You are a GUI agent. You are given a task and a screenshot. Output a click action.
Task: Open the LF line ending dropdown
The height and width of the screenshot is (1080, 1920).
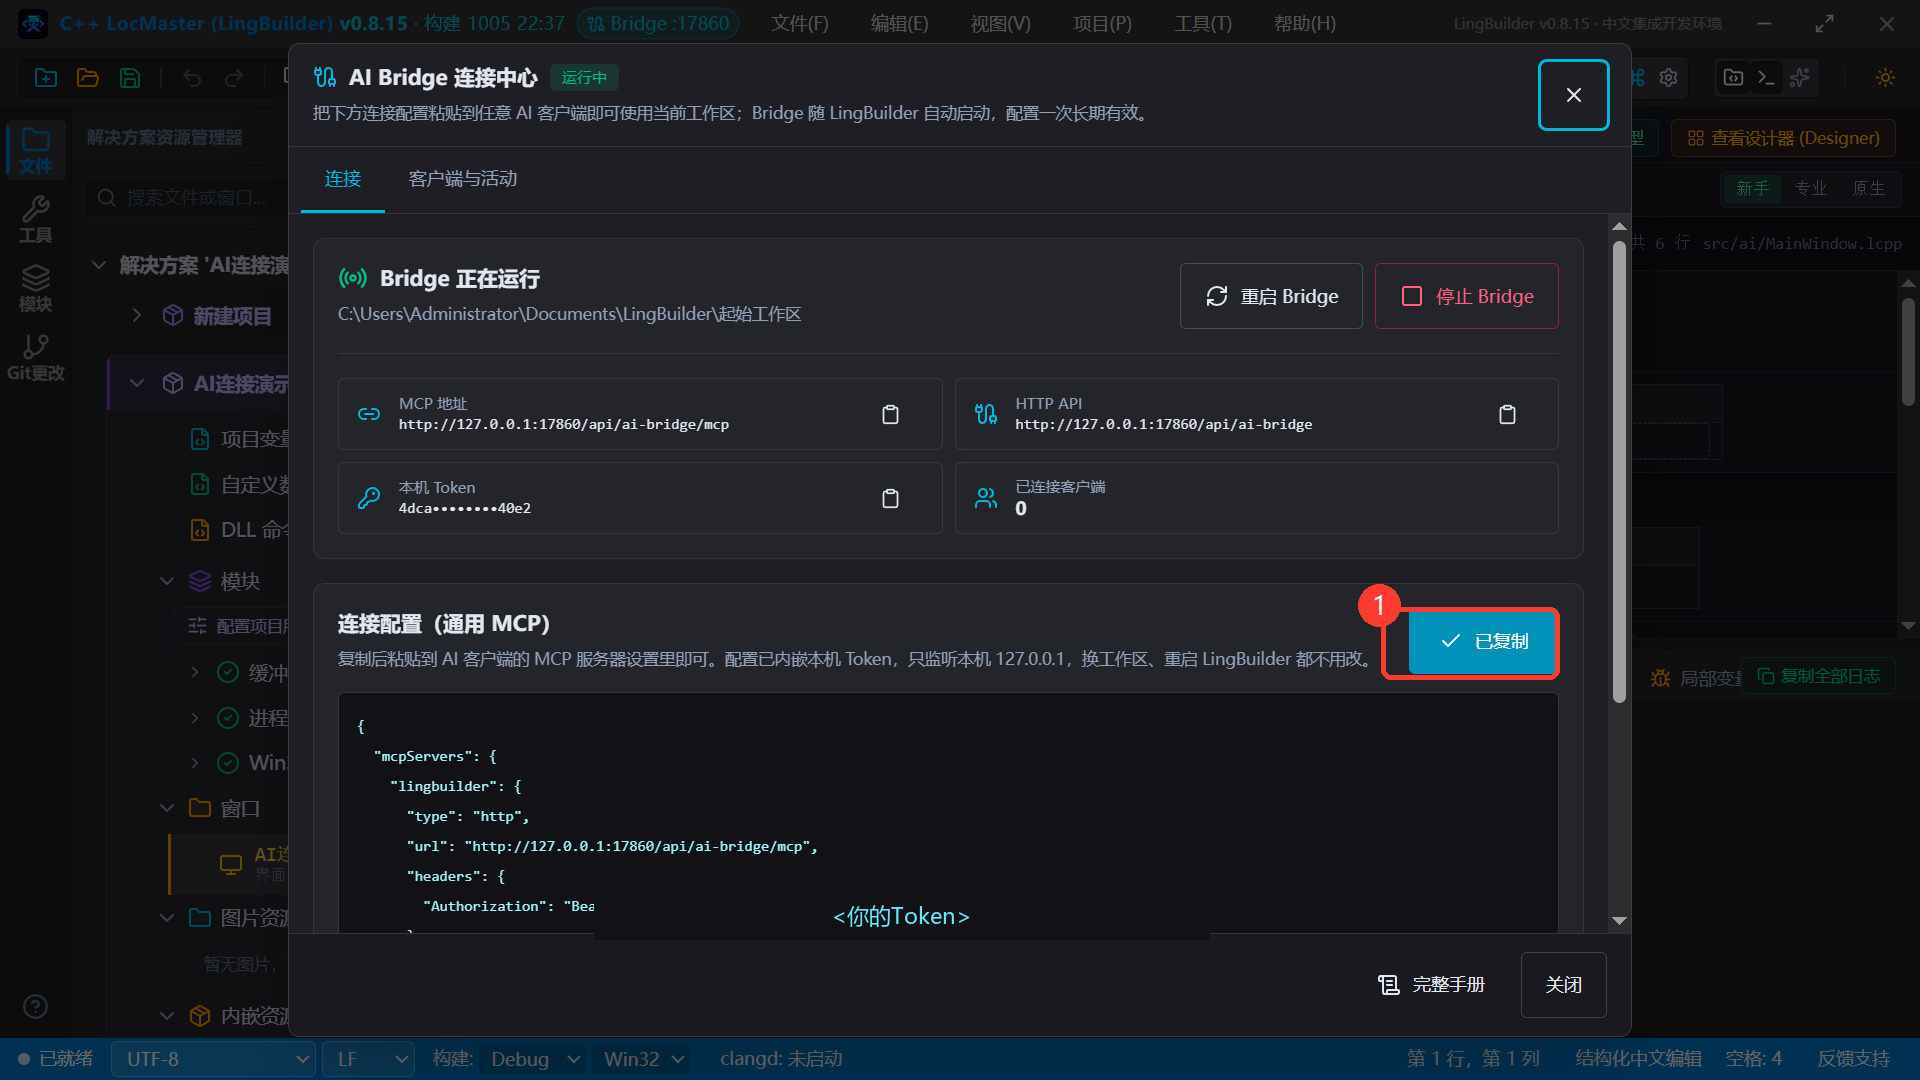pyautogui.click(x=368, y=1059)
